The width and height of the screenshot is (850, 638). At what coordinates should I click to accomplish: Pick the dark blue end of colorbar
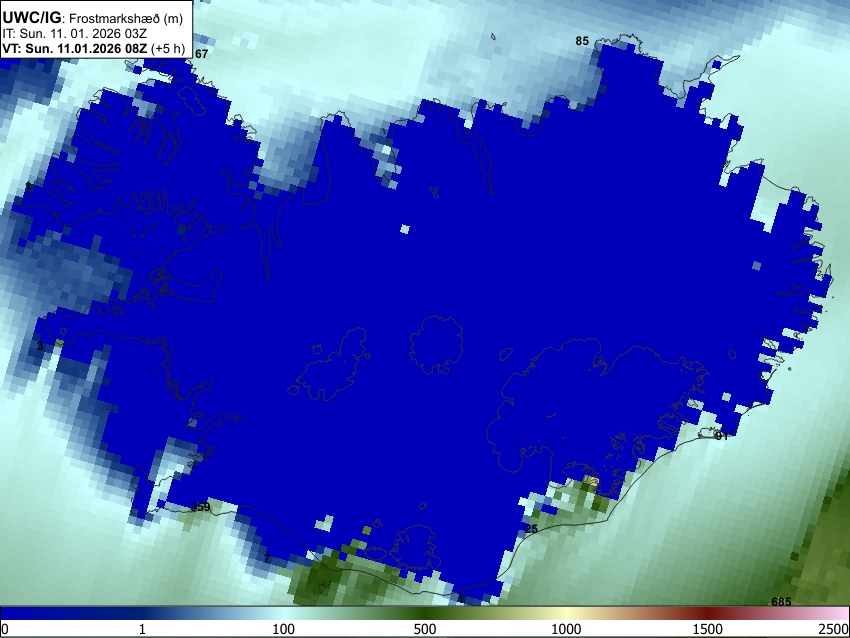pyautogui.click(x=33, y=614)
